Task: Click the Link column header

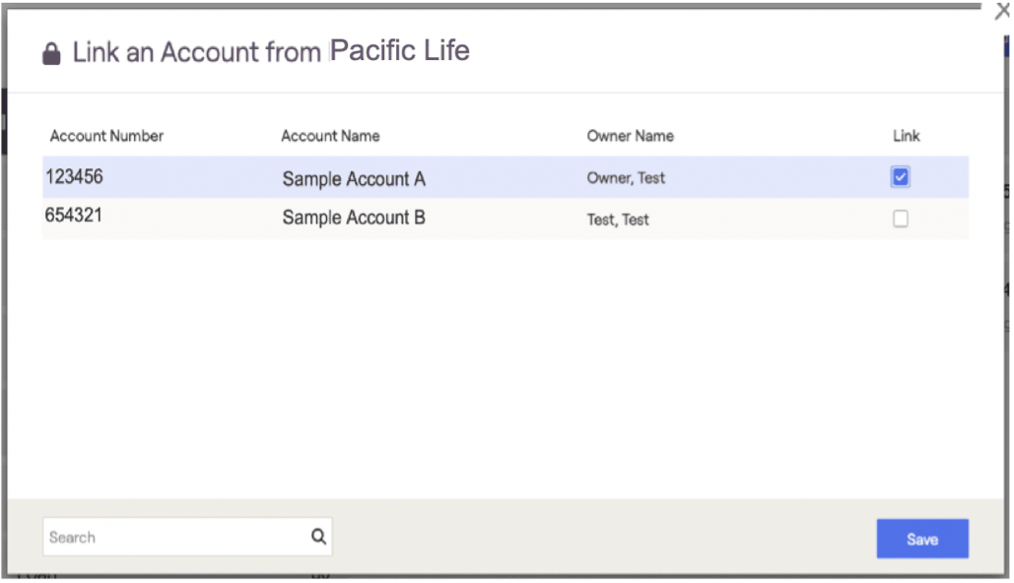Action: pos(906,136)
